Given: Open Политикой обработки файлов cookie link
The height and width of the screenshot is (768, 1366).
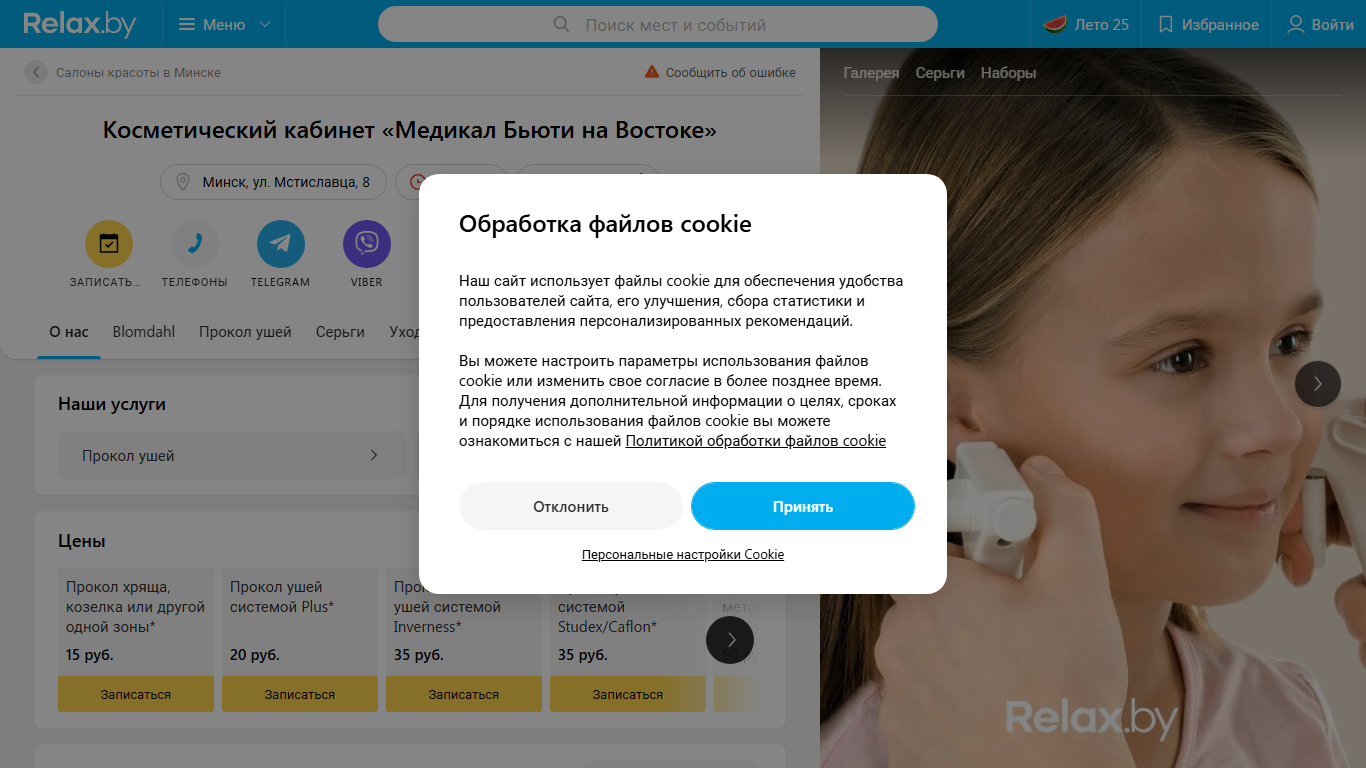Looking at the screenshot, I should tap(756, 440).
